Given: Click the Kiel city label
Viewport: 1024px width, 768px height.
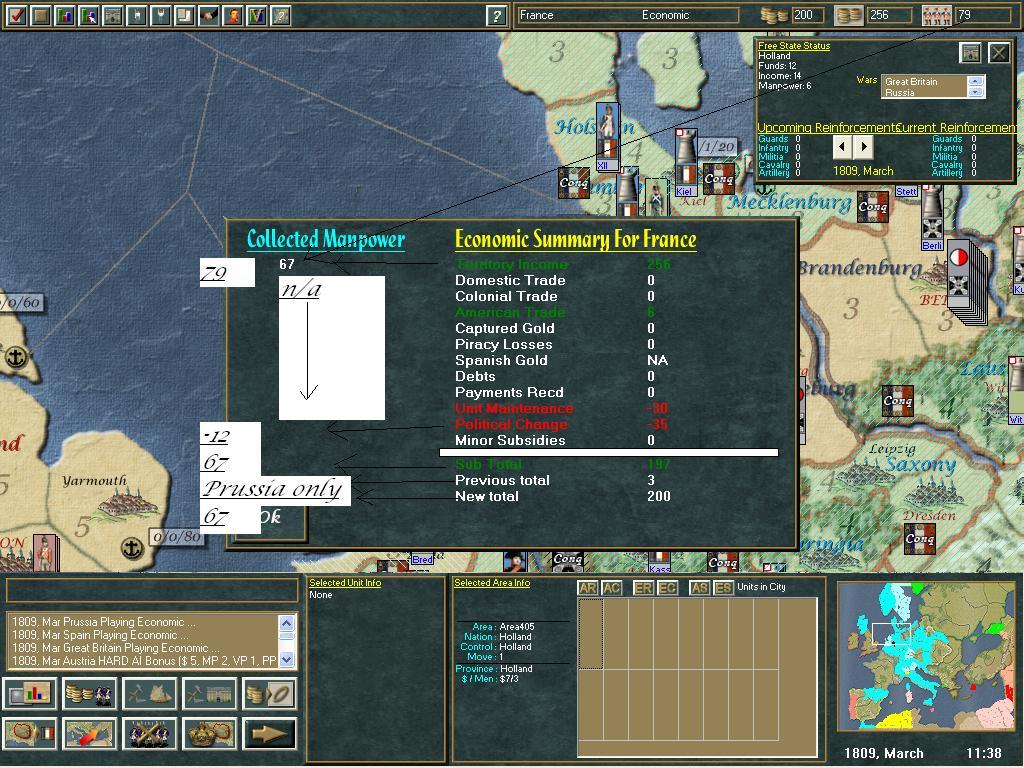Looking at the screenshot, I should coord(684,191).
